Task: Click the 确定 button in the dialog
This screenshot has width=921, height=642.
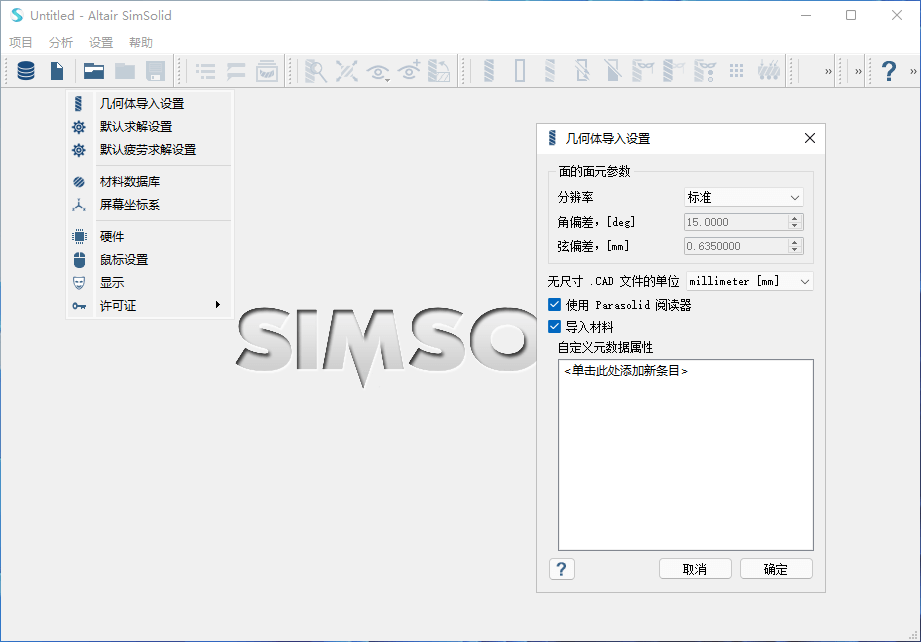Action: pos(776,569)
